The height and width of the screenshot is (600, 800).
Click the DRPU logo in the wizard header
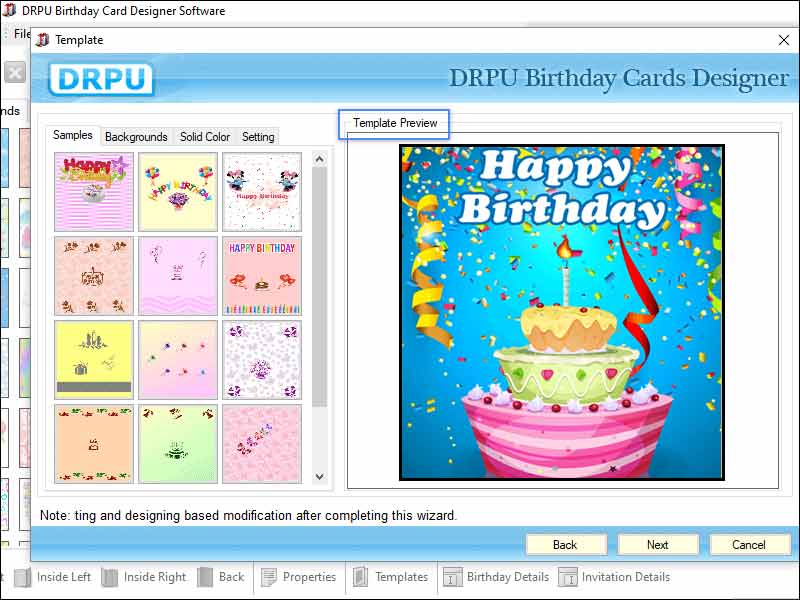coord(100,78)
